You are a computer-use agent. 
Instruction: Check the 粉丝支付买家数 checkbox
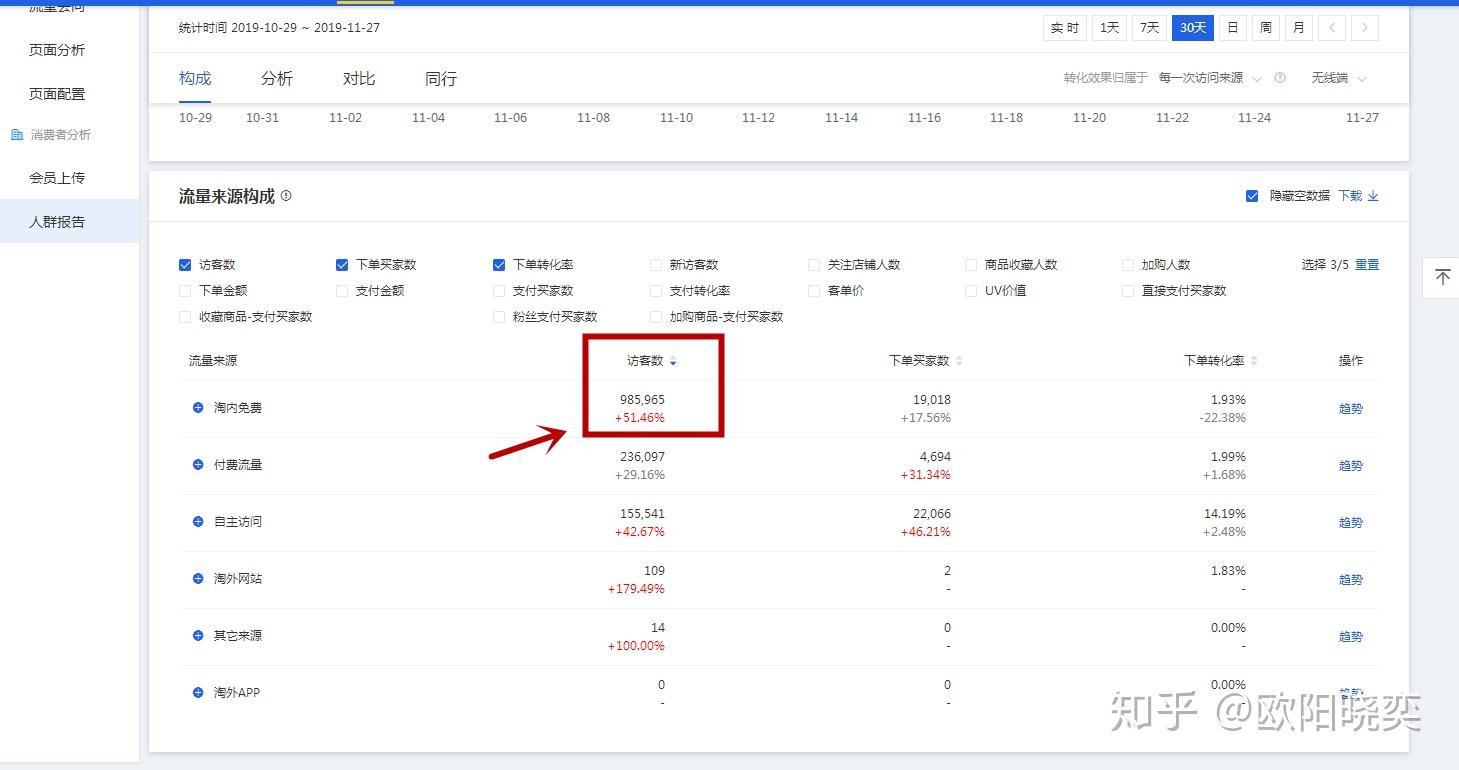[499, 317]
